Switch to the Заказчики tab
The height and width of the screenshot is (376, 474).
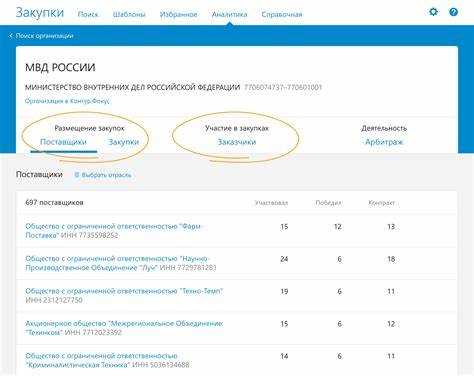237,142
